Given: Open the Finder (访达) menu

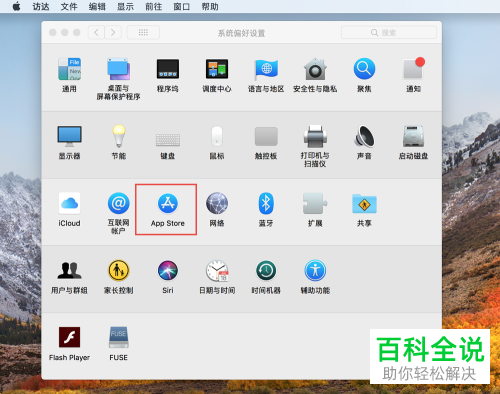Looking at the screenshot, I should (41, 6).
